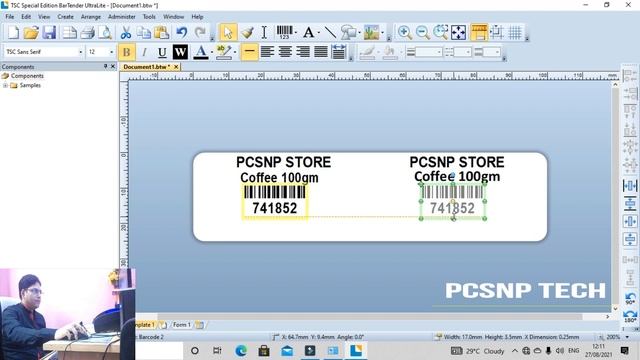Toggle the orange object snapping button
Screen dimensions: 640x360
(x=479, y=33)
